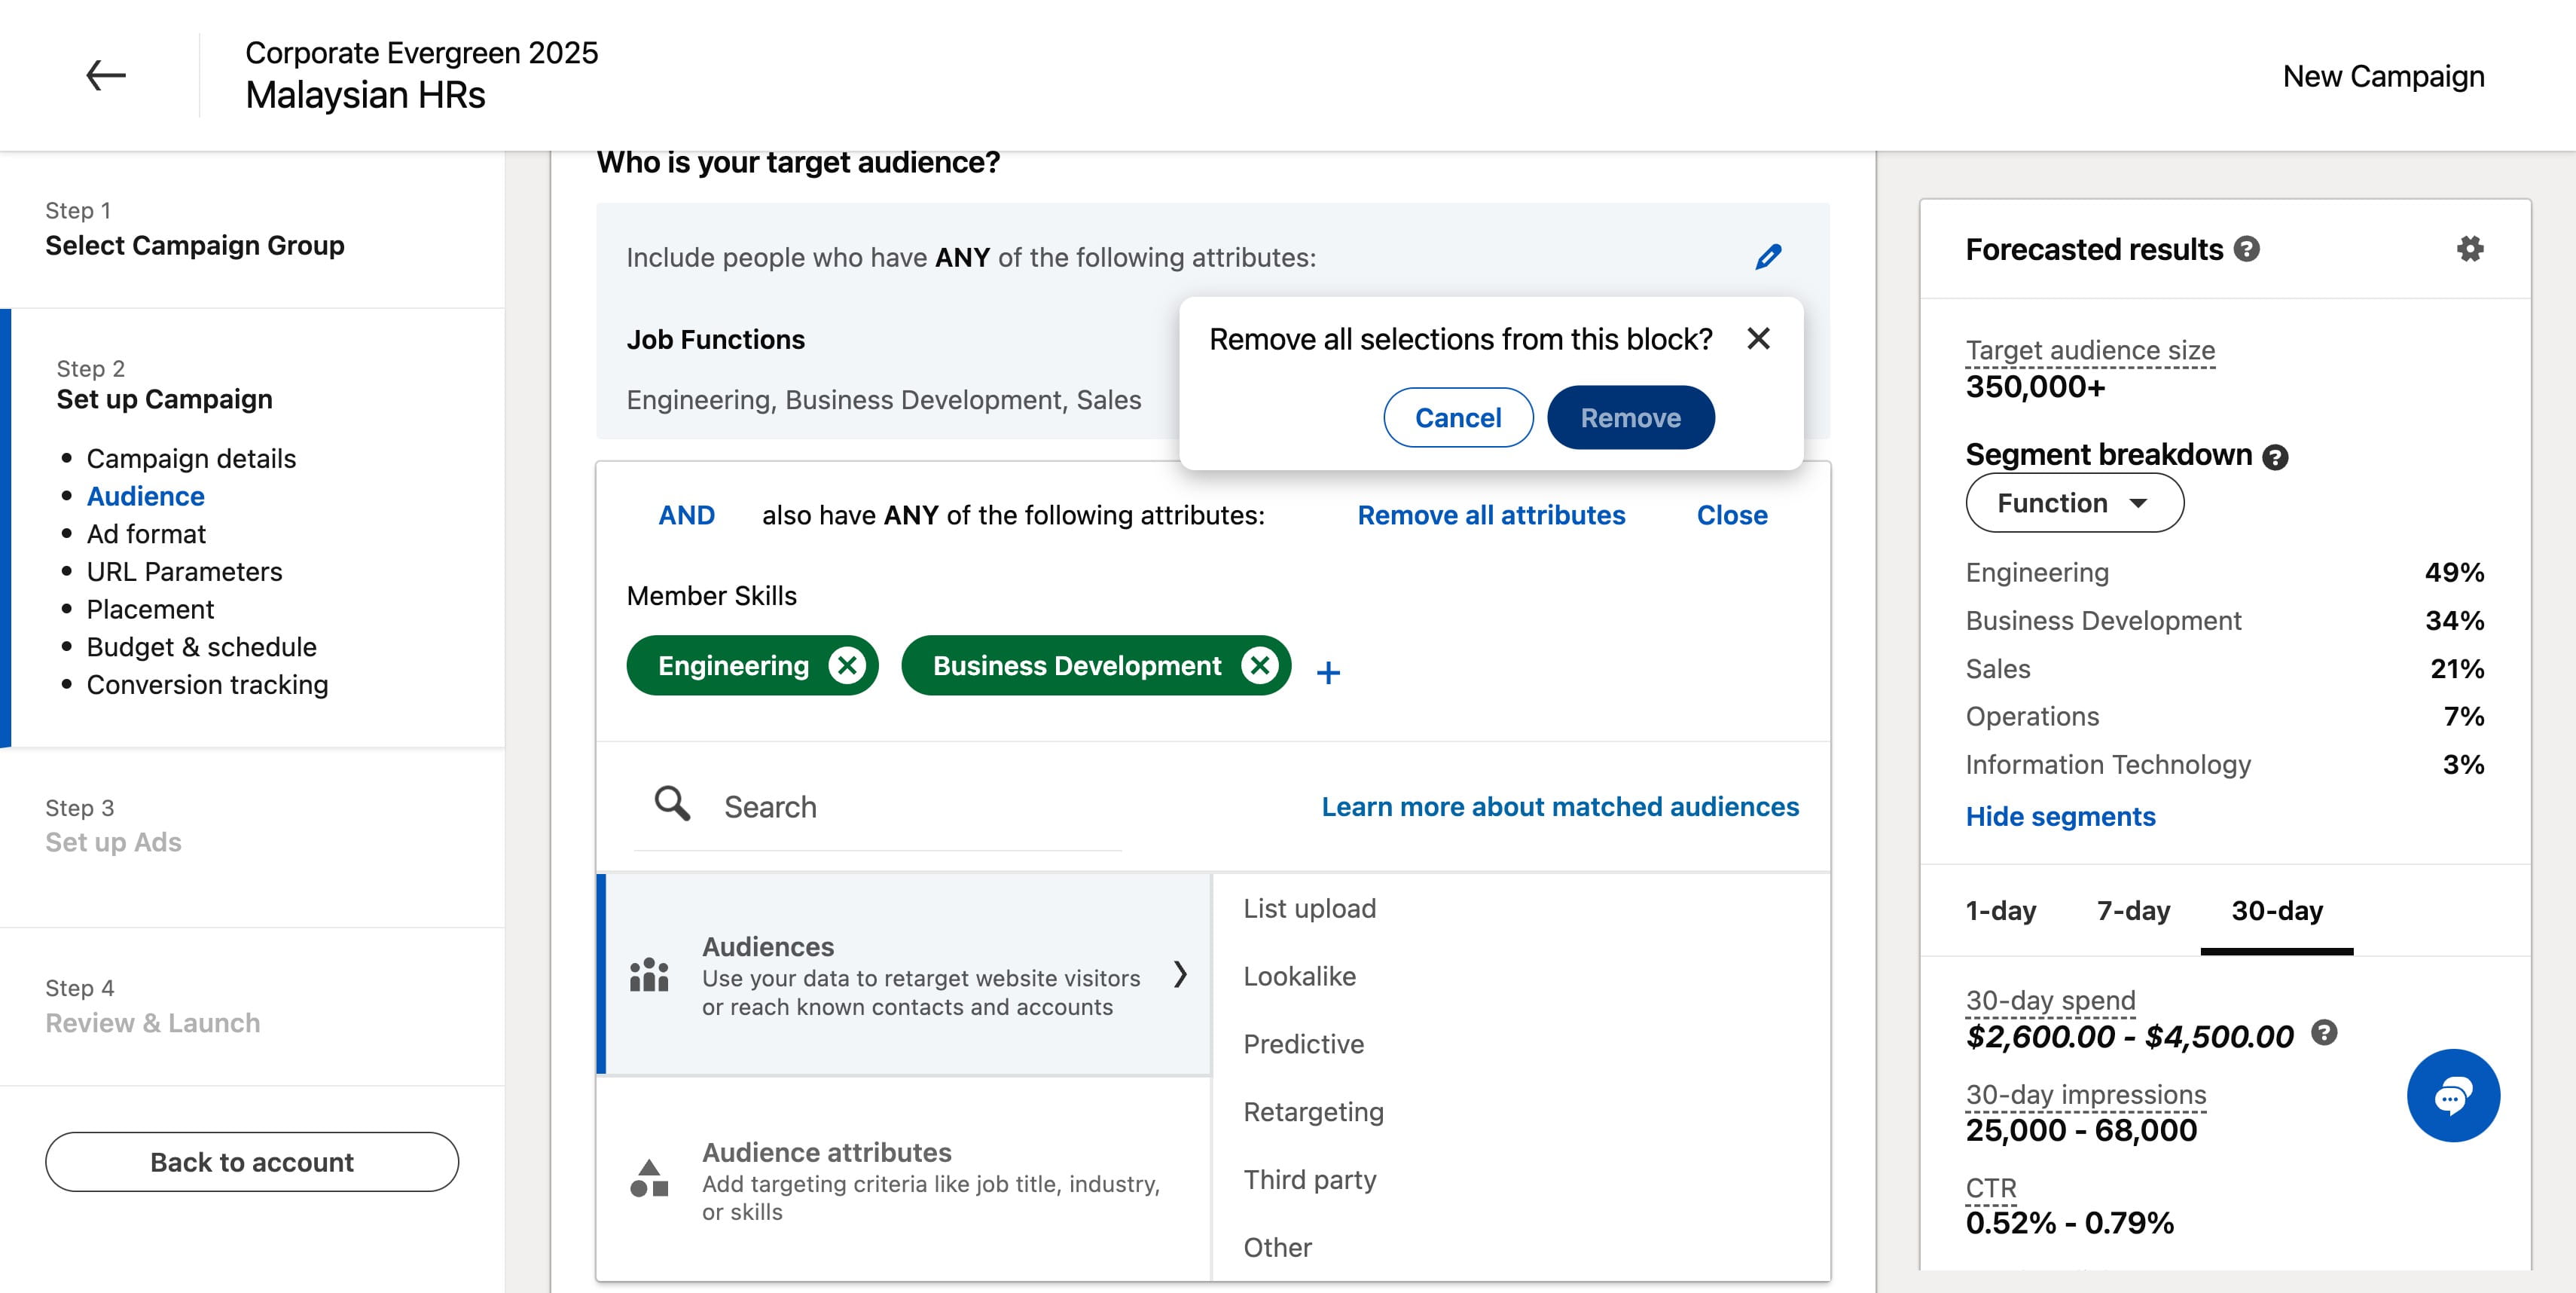Cancel removing selections
Viewport: 2576px width, 1293px height.
(1458, 417)
